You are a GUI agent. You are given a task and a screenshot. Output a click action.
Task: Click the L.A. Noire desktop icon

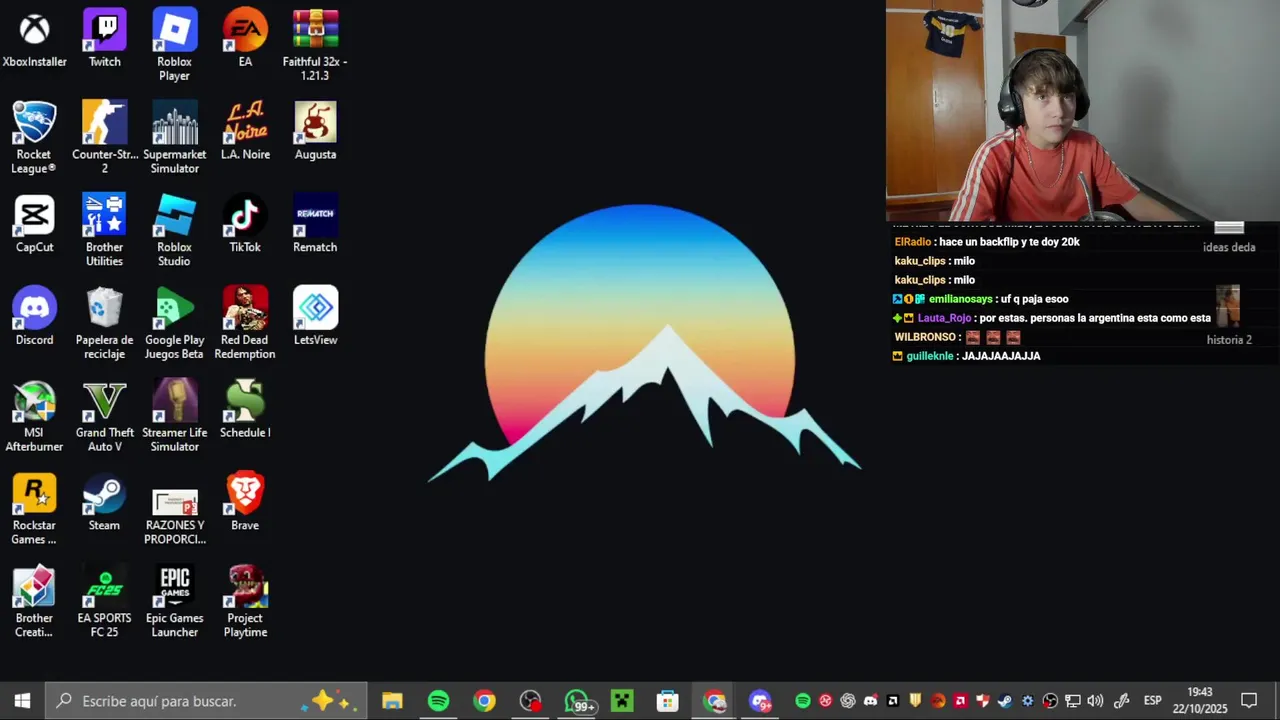(245, 131)
